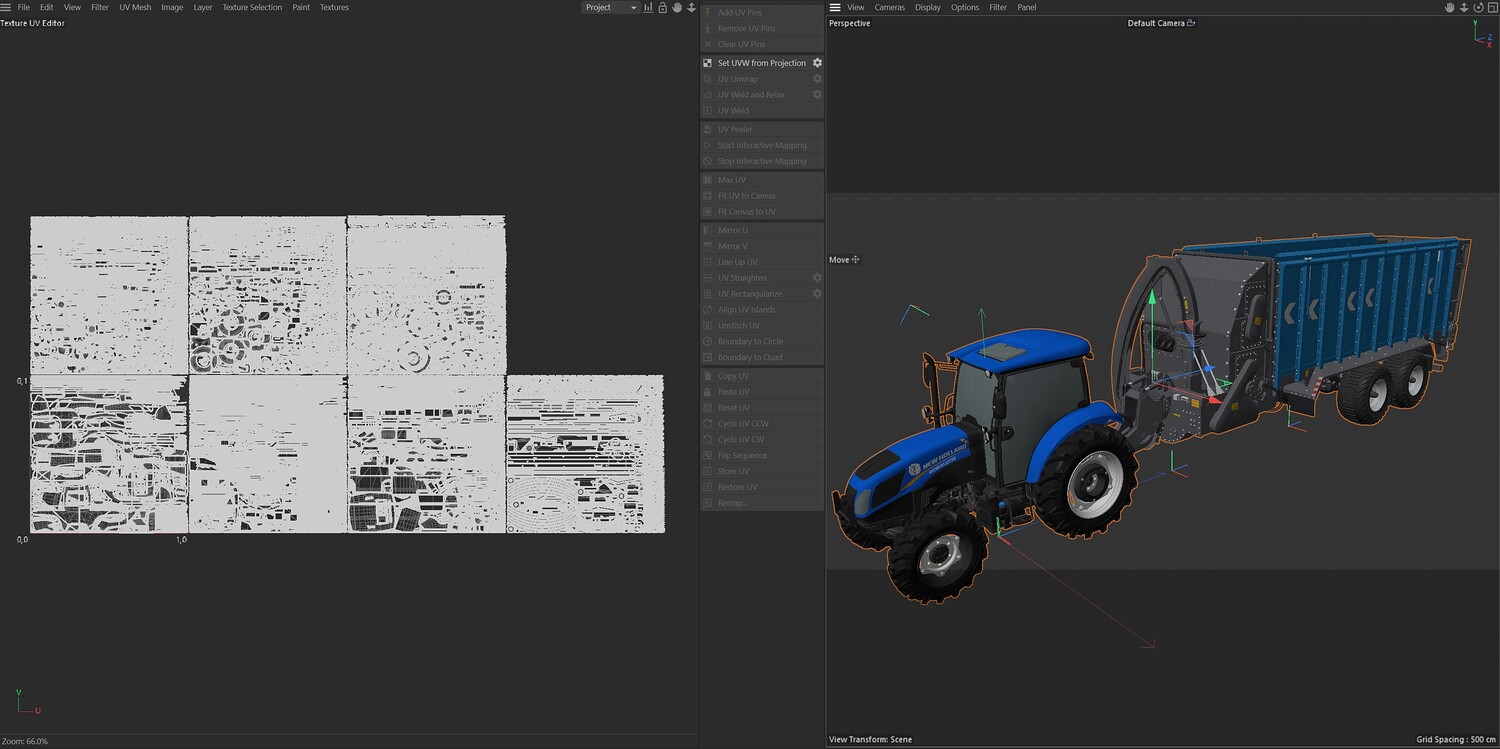The height and width of the screenshot is (749, 1500).
Task: Click the Flip Sequence command
Action: 762,456
